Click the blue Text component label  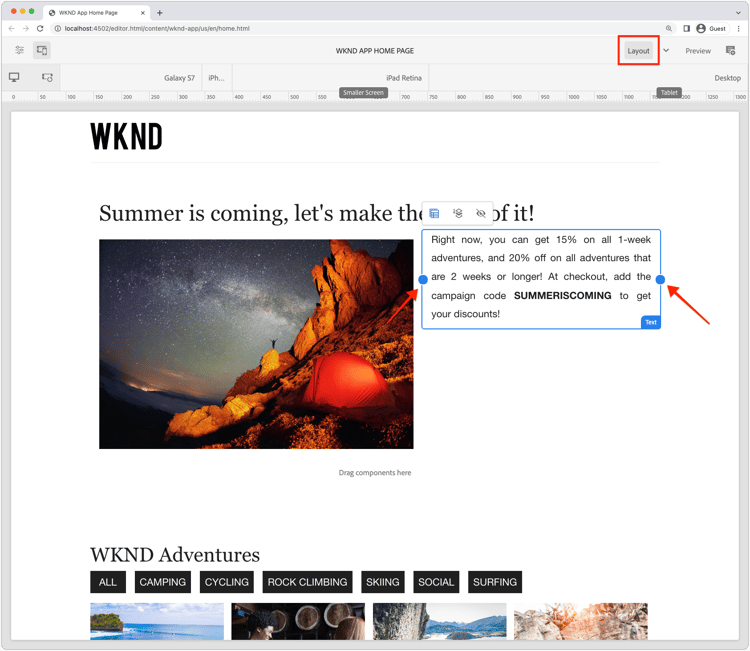[651, 322]
